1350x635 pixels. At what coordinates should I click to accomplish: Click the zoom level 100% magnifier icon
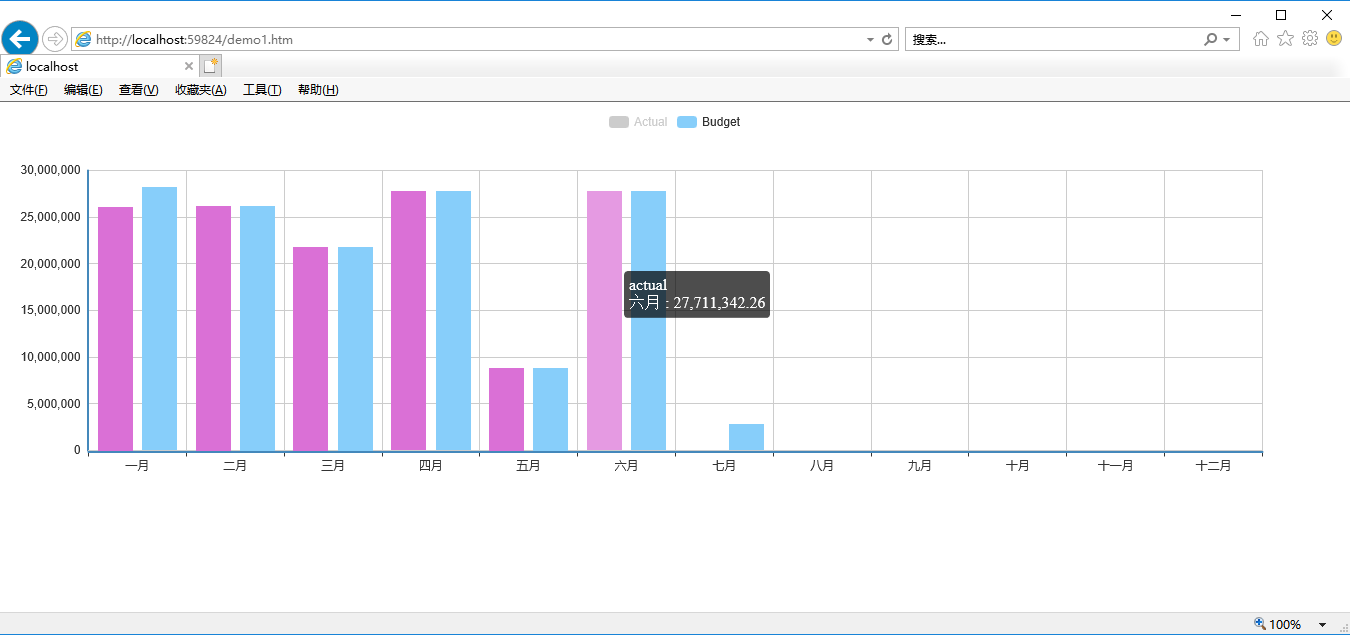pos(1259,624)
